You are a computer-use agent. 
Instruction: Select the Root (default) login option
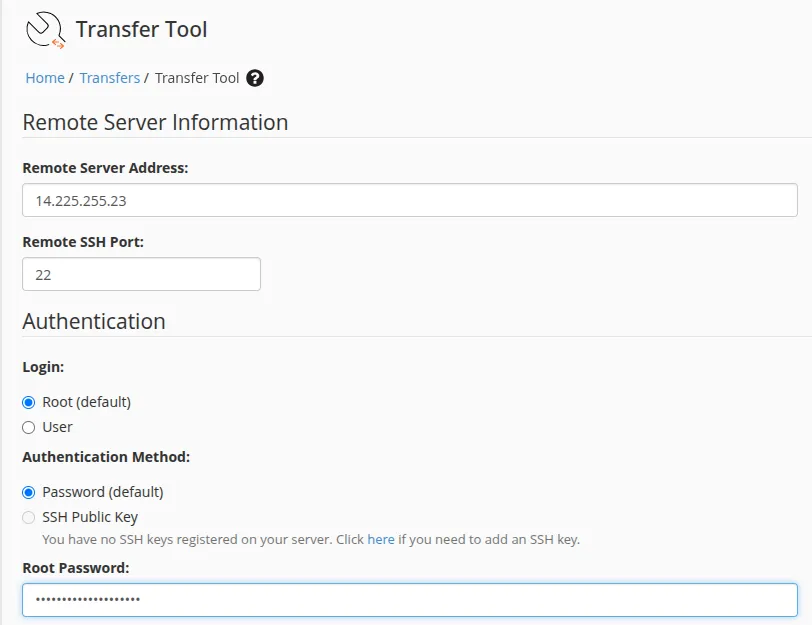coord(28,401)
